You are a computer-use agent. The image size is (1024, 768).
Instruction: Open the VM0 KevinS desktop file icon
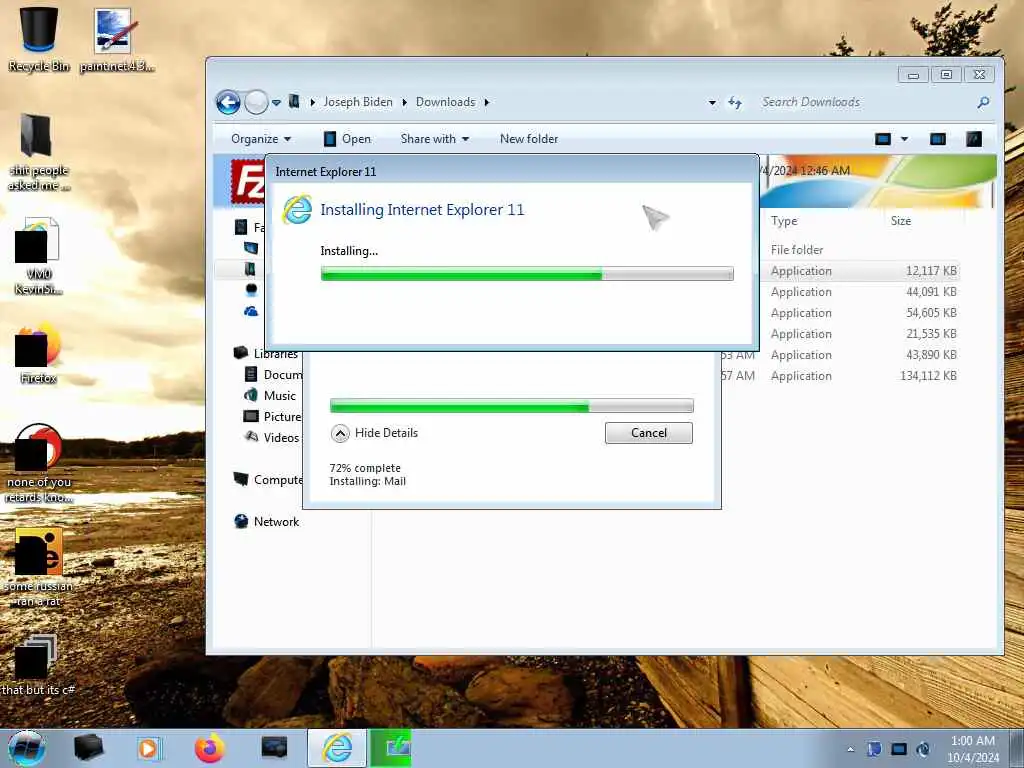point(38,256)
